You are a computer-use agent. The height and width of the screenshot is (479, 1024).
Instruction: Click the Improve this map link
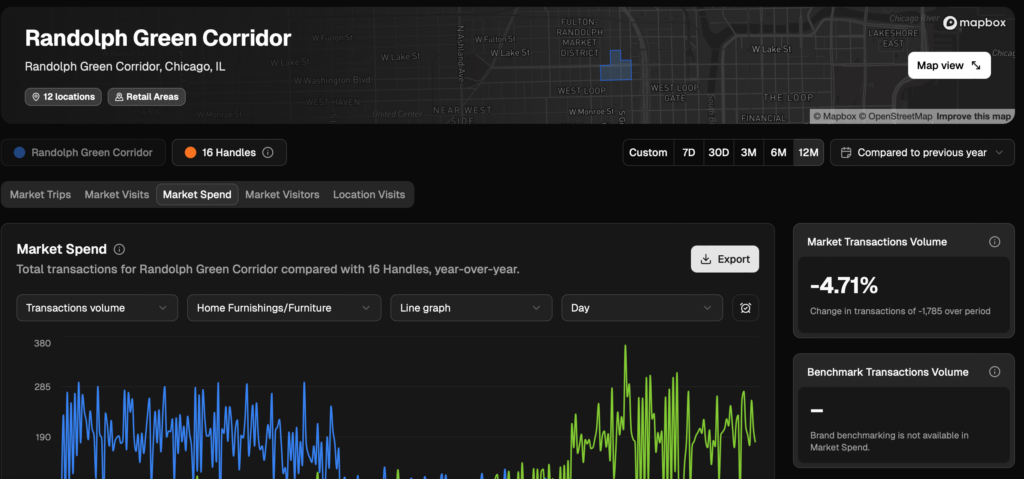pos(974,116)
